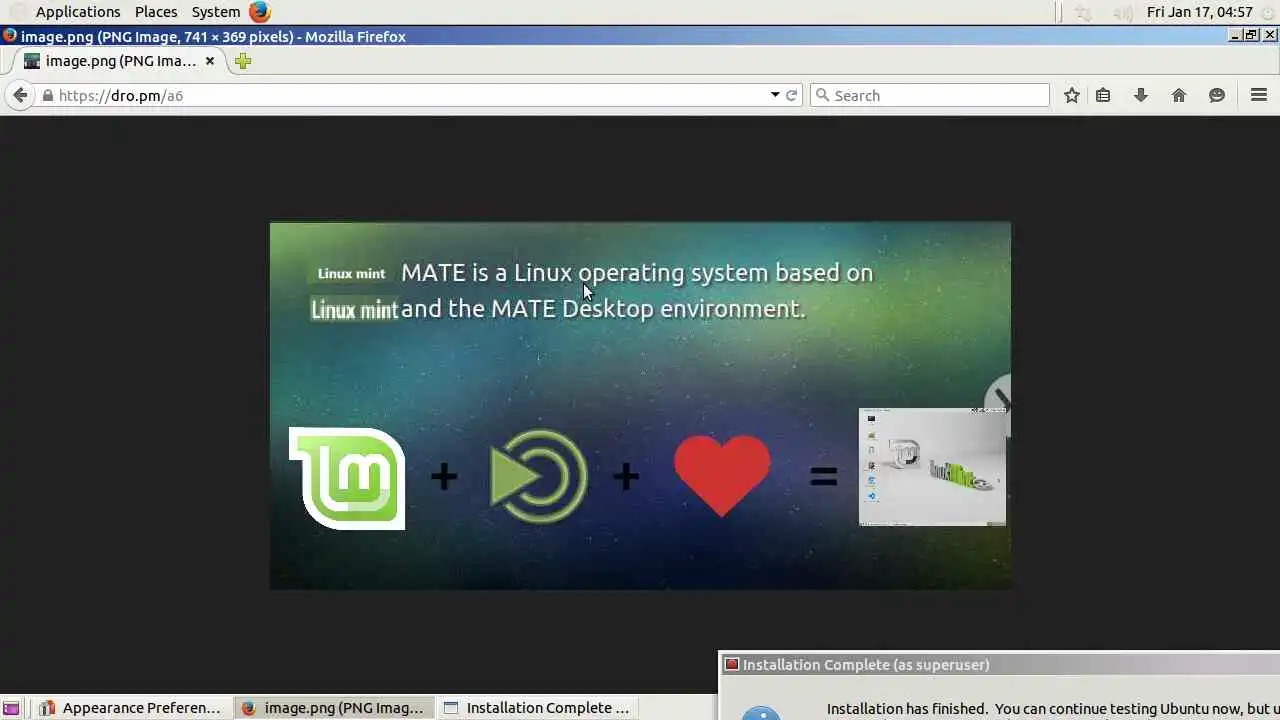Go to the Home page icon
The width and height of the screenshot is (1280, 720).
tap(1179, 95)
